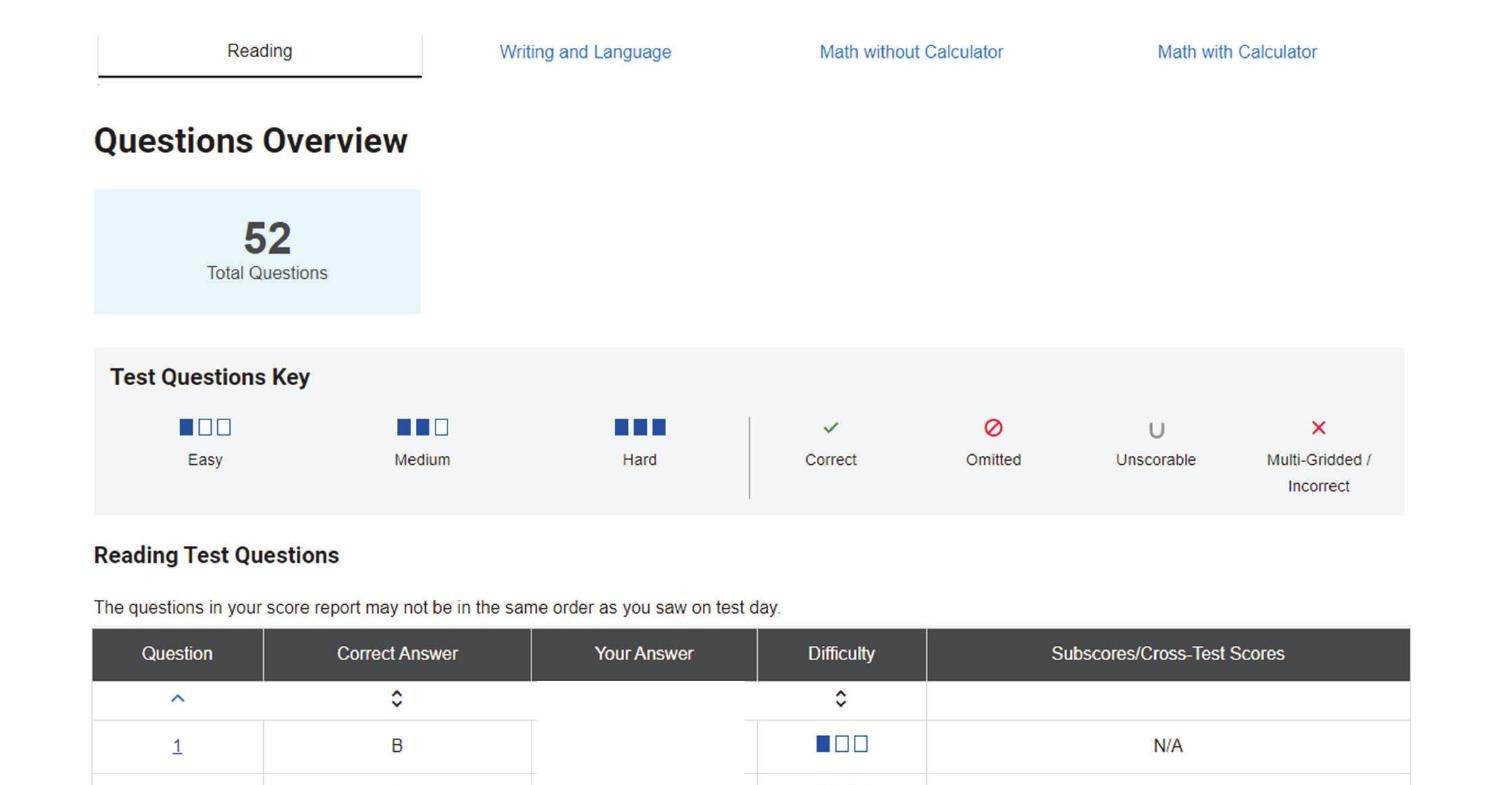This screenshot has width=1500, height=785.
Task: Switch to the Writing and Language tab
Action: click(585, 52)
